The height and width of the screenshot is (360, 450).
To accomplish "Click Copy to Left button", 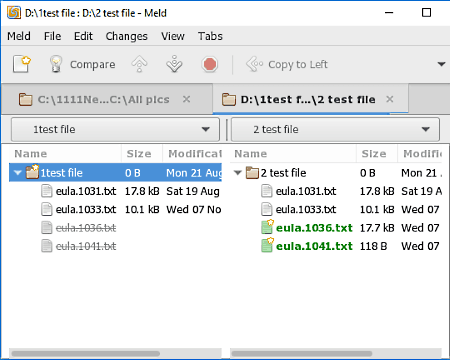I will click(287, 64).
